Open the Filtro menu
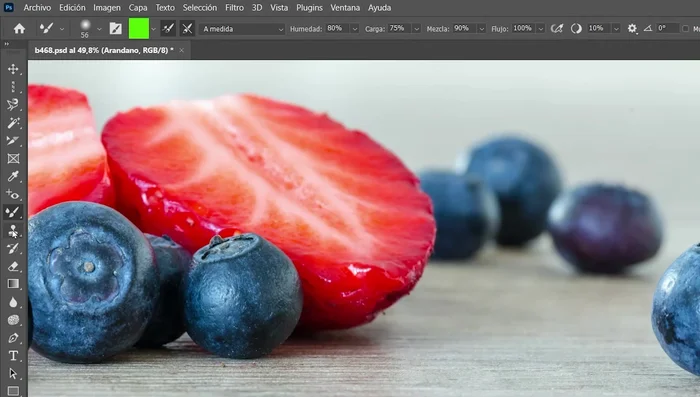Screen dimensions: 700x397 point(234,8)
